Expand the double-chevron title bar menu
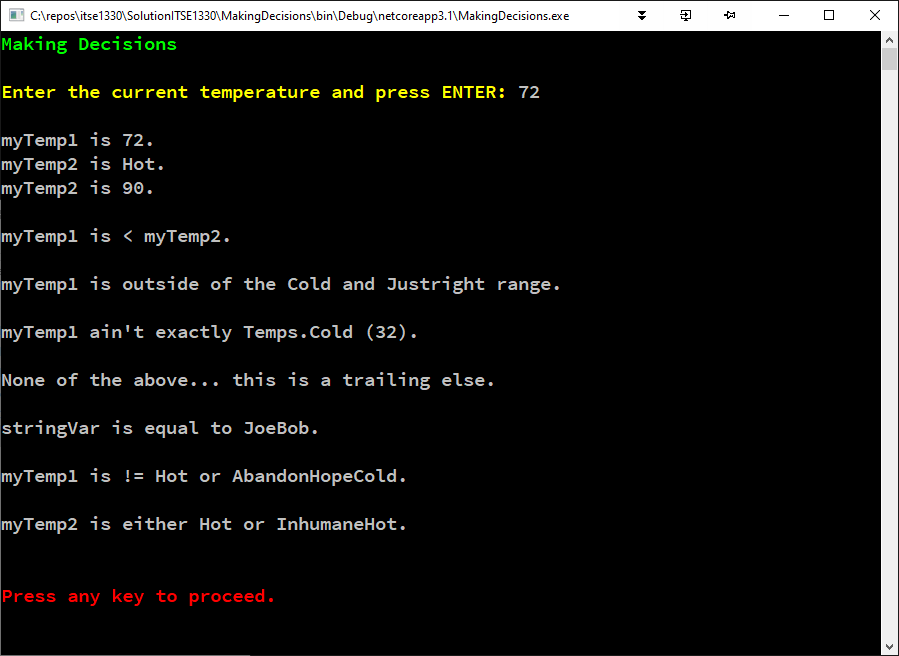 click(641, 15)
